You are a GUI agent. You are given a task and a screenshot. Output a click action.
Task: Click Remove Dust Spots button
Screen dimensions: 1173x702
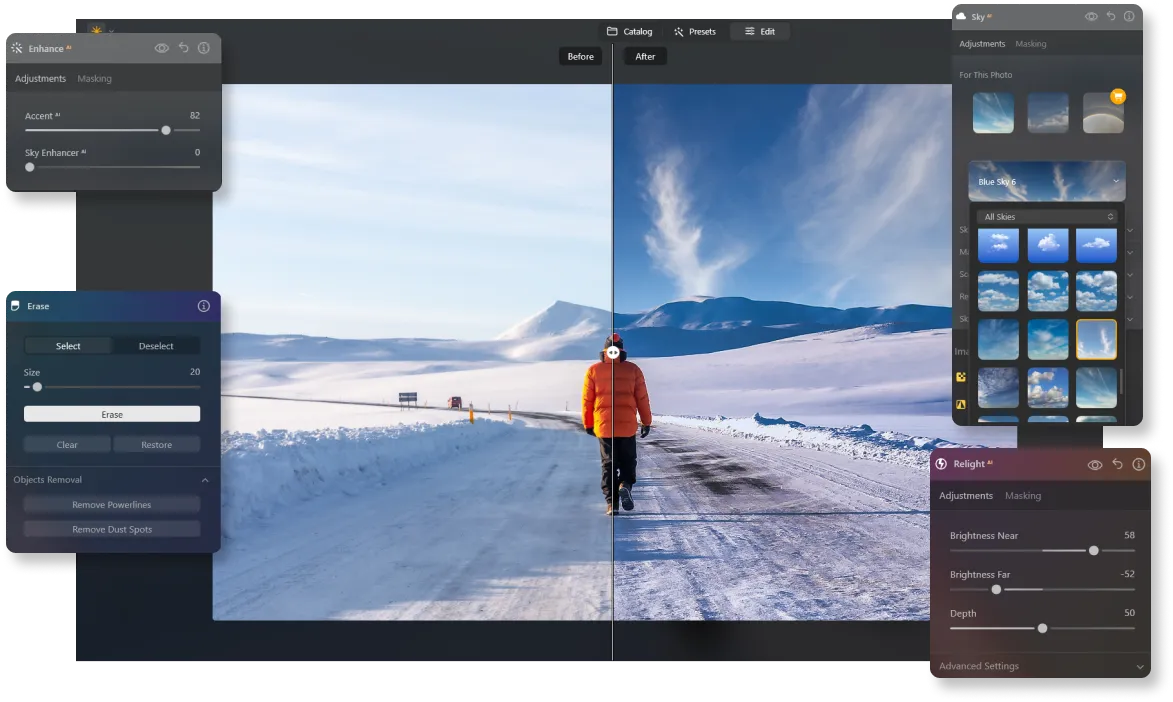point(112,529)
